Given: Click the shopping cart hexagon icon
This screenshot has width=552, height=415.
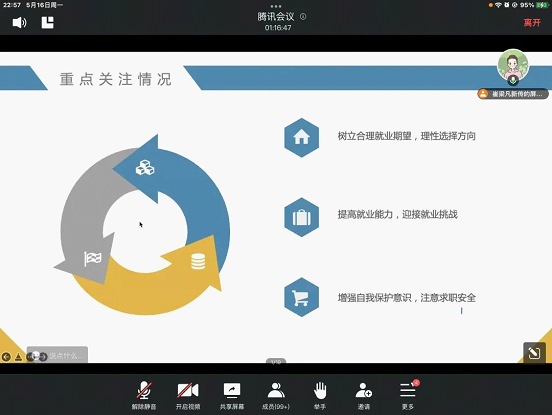Looking at the screenshot, I should pyautogui.click(x=301, y=297).
